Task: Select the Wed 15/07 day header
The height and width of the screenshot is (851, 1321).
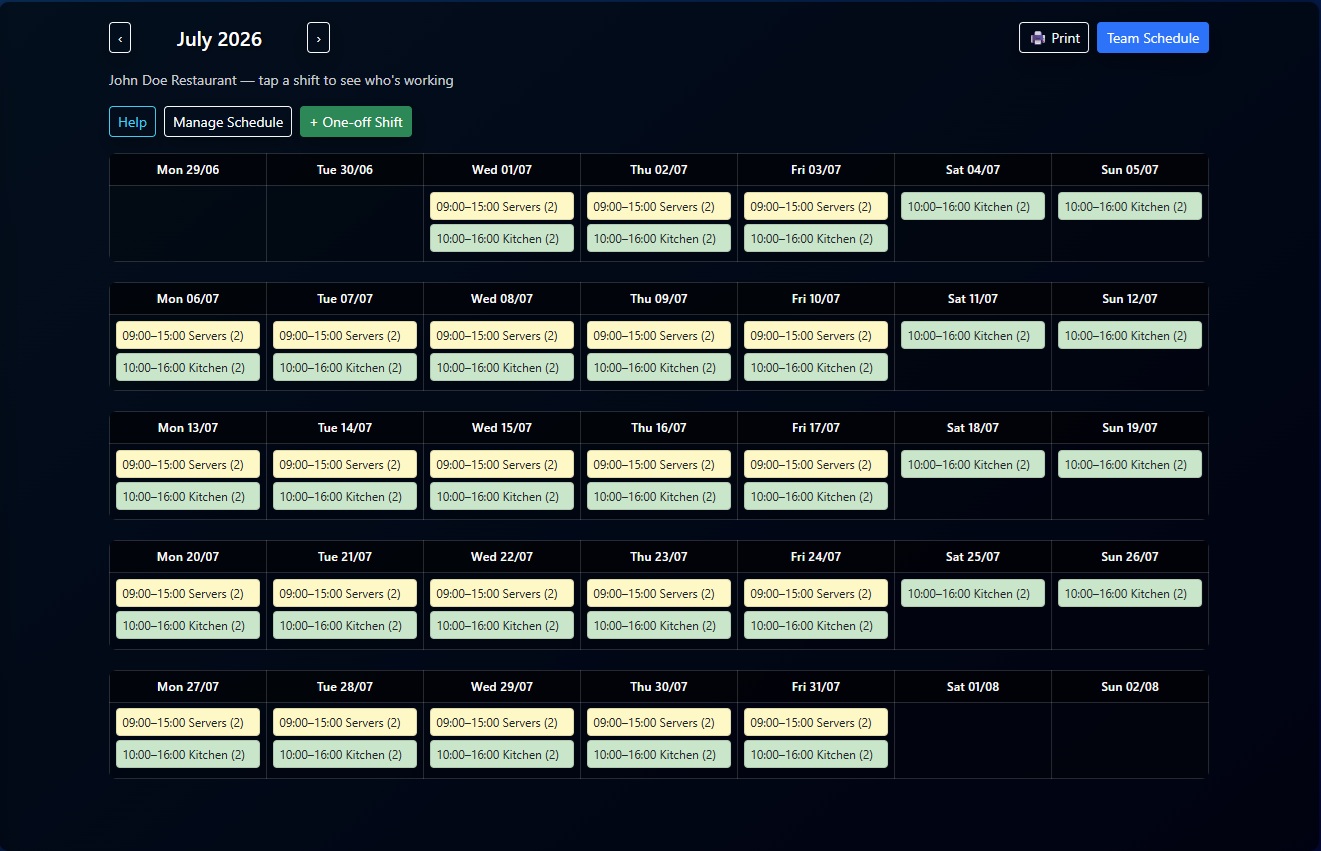Action: coord(502,428)
